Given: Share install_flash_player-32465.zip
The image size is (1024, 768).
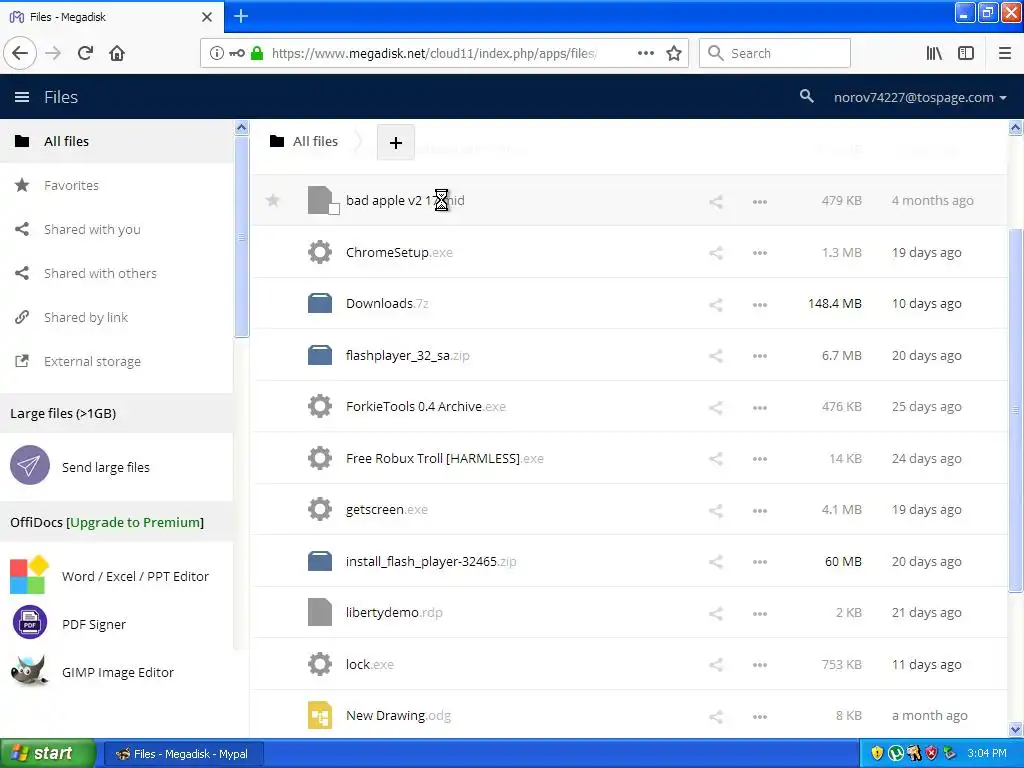Looking at the screenshot, I should (x=716, y=562).
